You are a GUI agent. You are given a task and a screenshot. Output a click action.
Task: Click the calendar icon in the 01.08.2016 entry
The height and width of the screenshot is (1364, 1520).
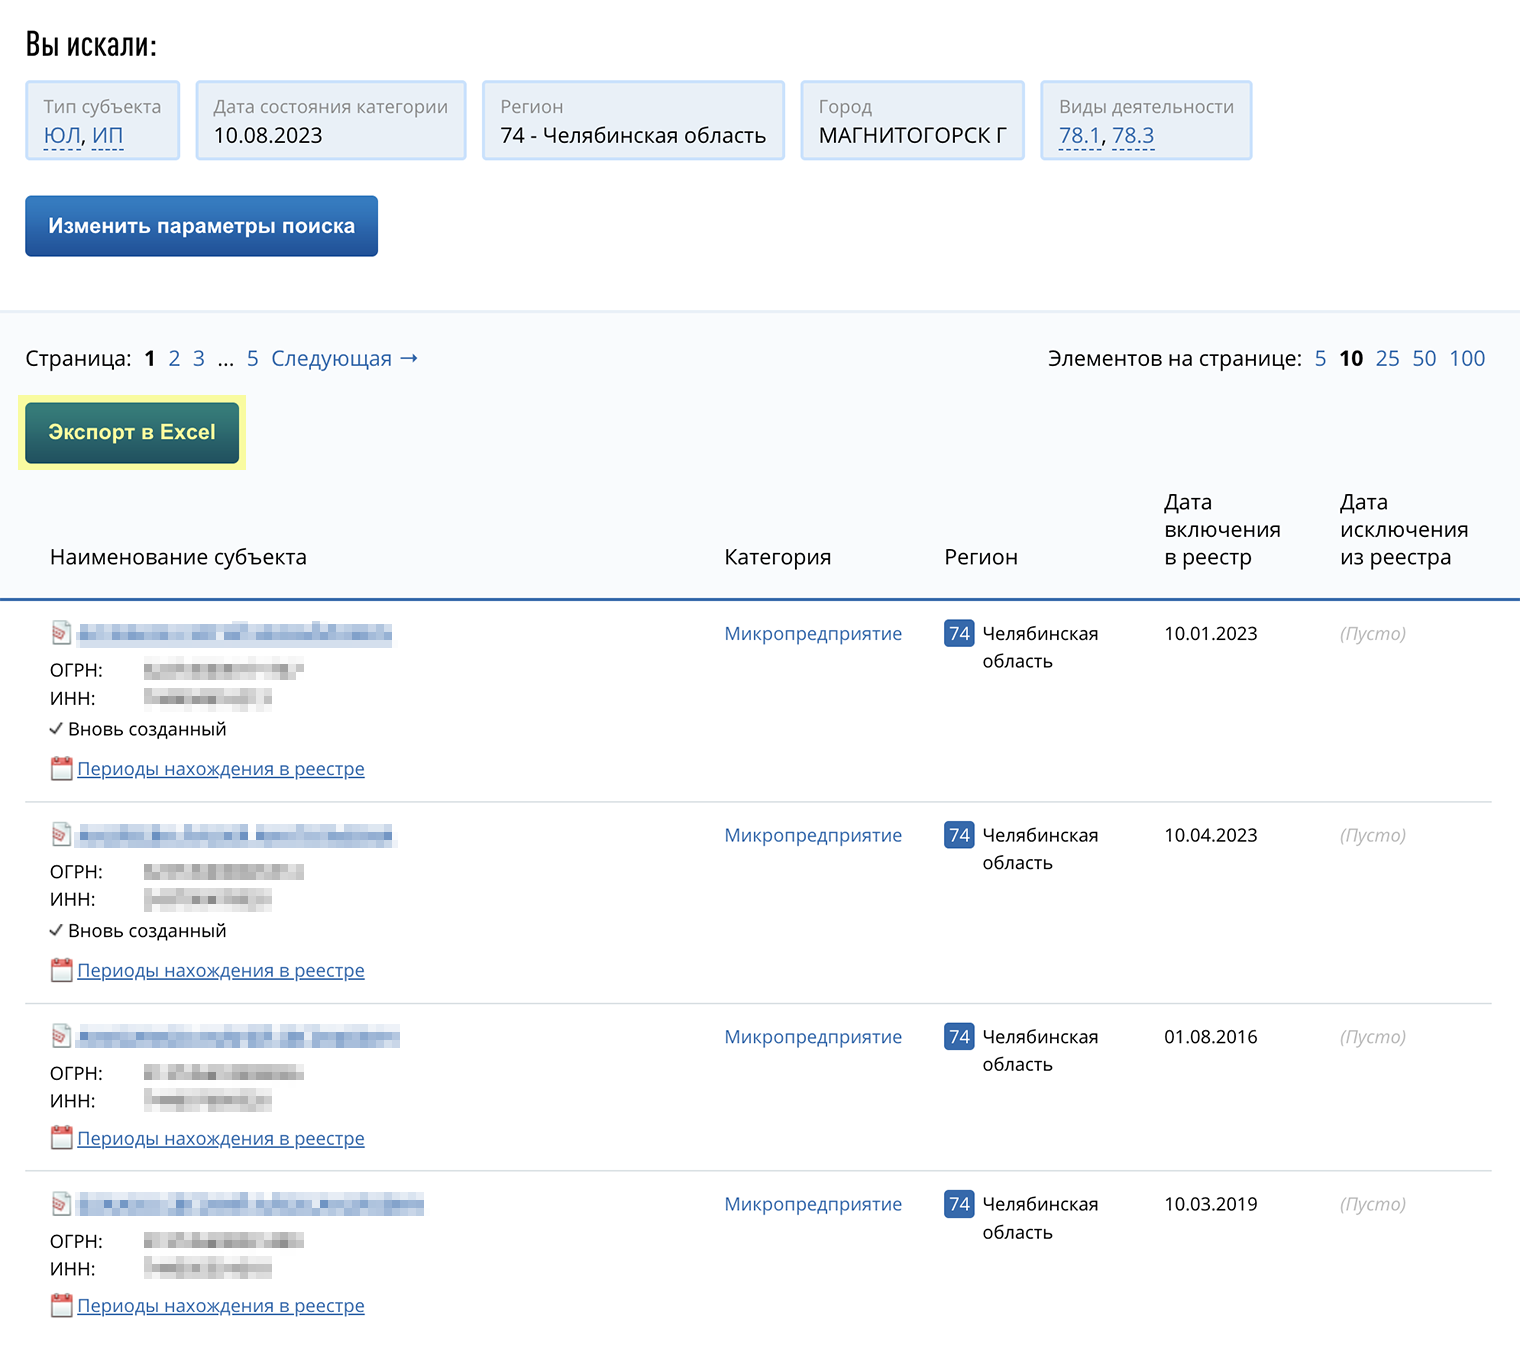coord(61,1138)
